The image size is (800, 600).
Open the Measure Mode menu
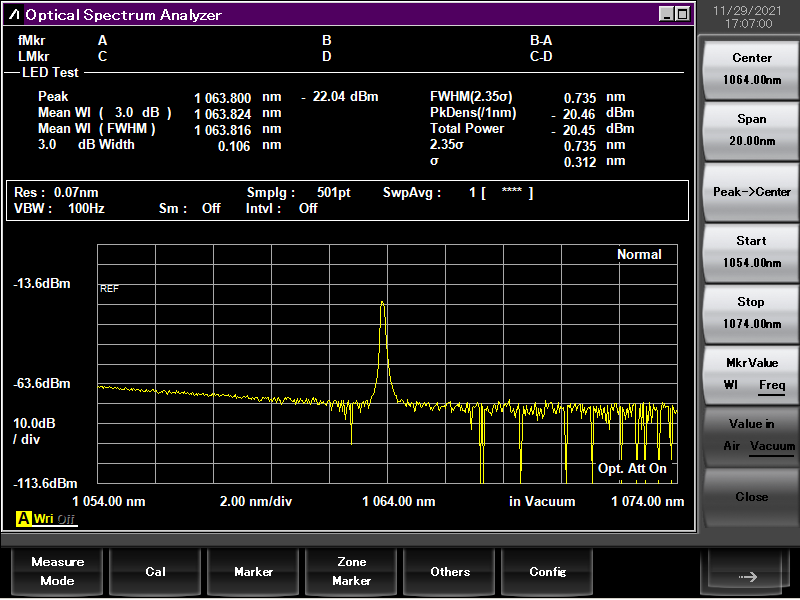[57, 571]
